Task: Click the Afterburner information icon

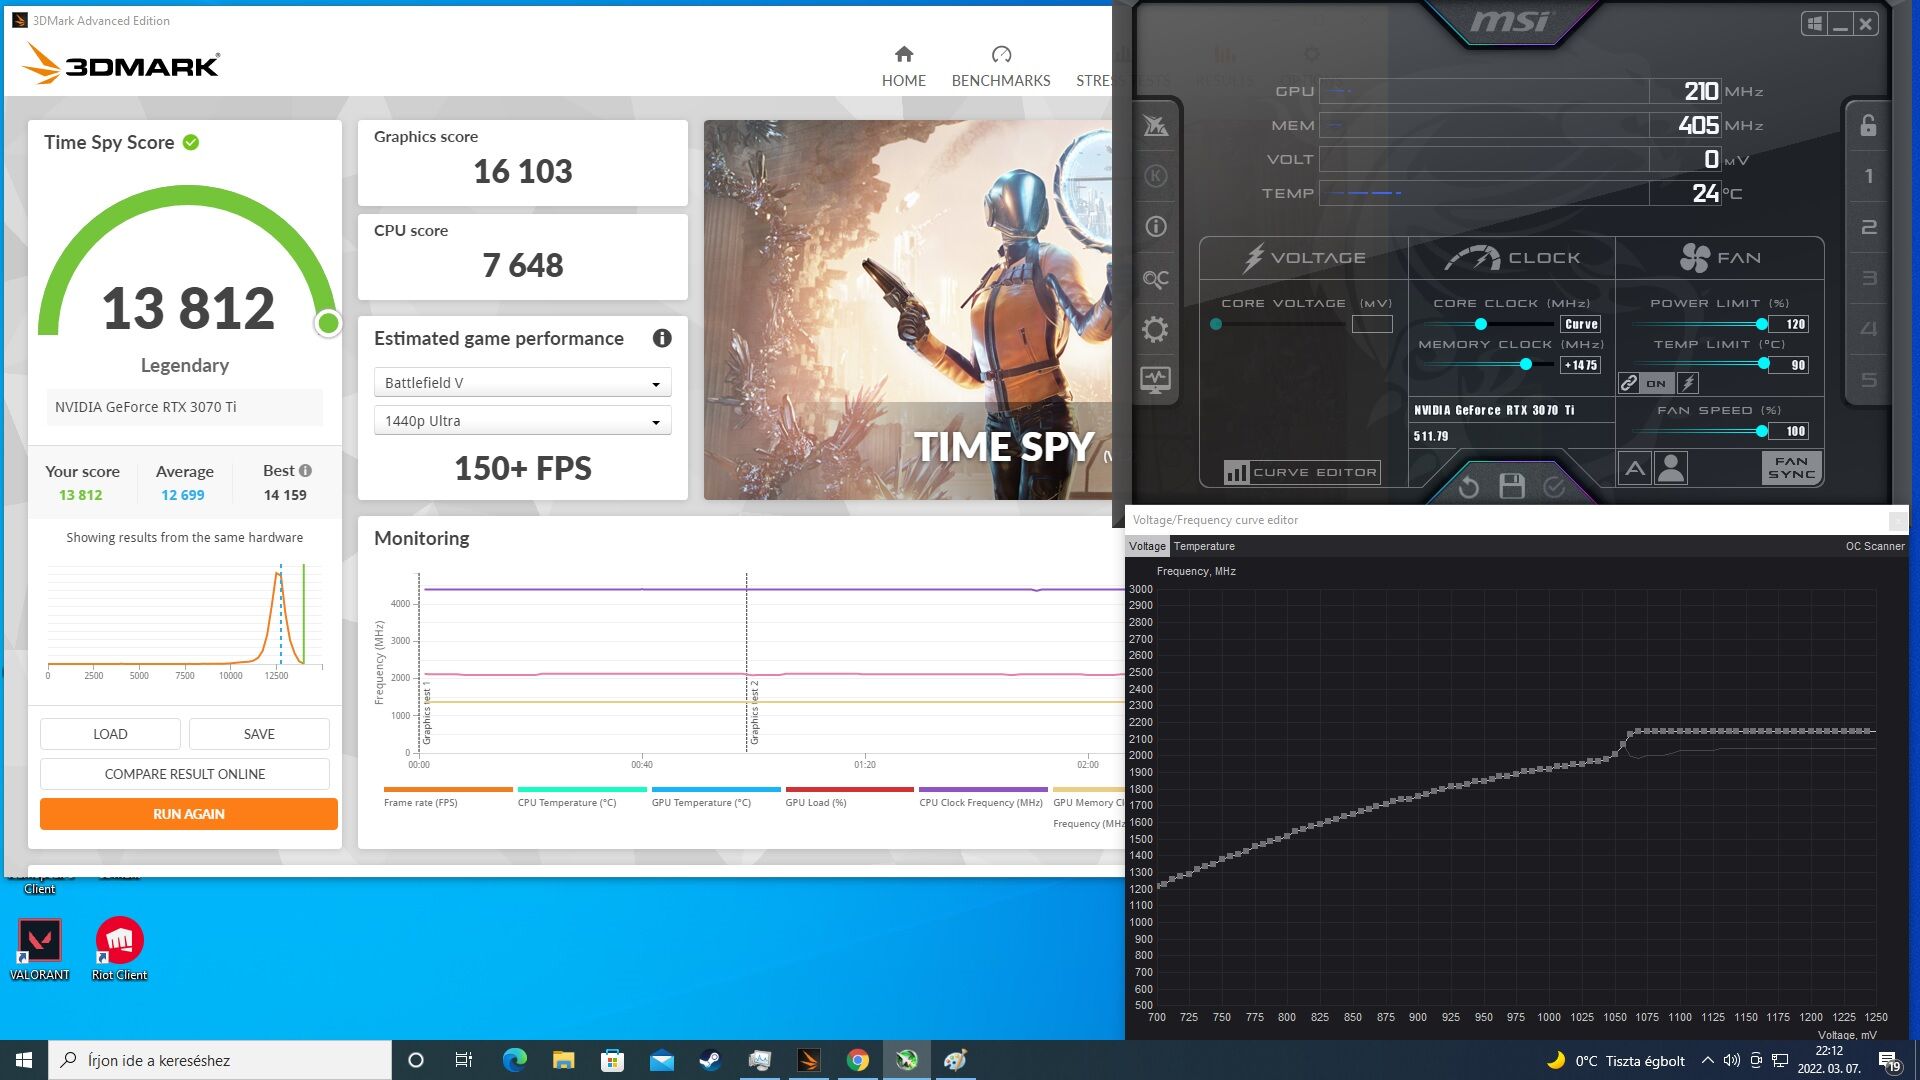Action: [x=1155, y=227]
